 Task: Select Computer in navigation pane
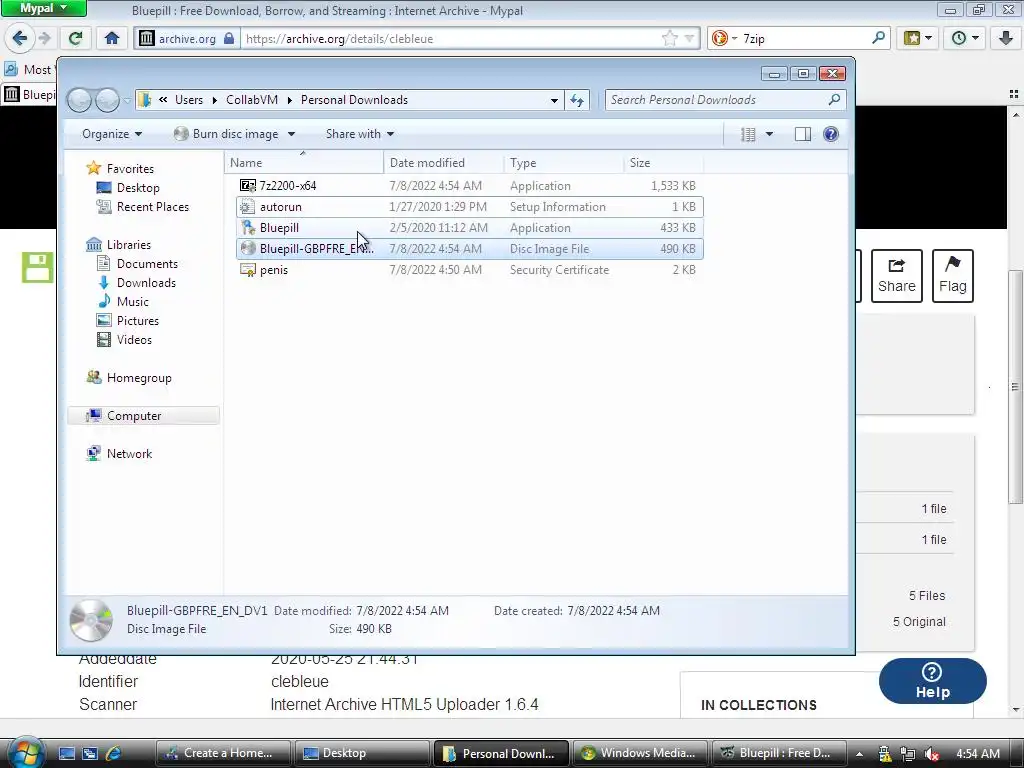point(144,415)
